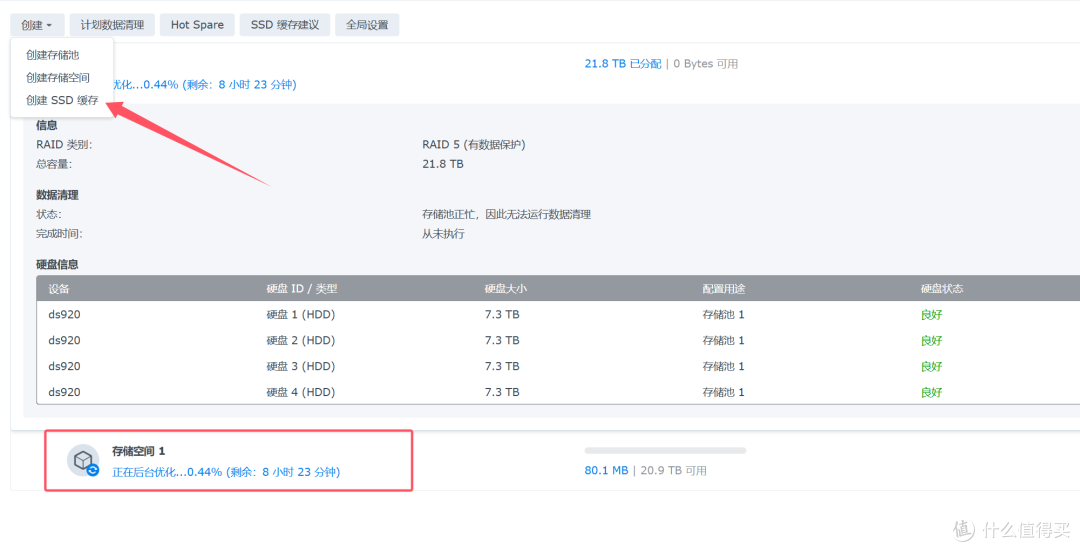This screenshot has height=552, width=1080.
Task: Open 全局设置 global settings
Action: 367,25
